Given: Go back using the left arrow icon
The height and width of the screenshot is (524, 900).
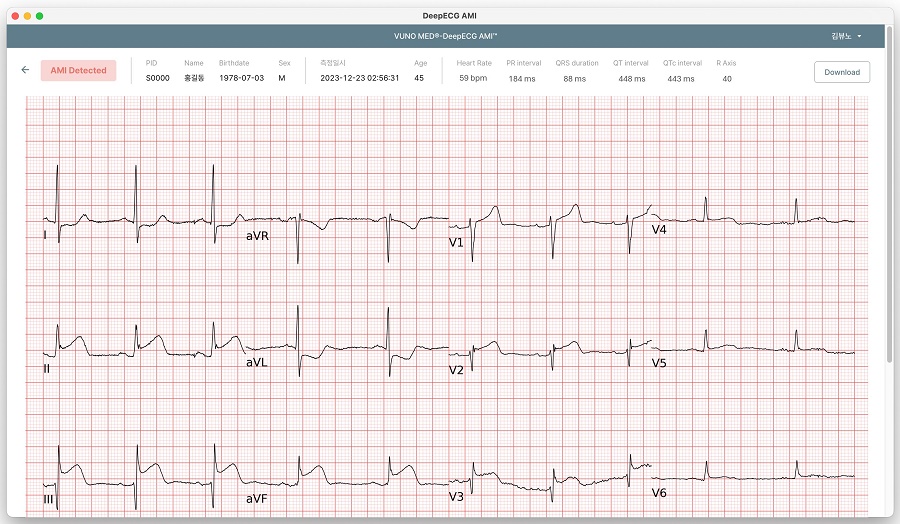Looking at the screenshot, I should [x=25, y=70].
